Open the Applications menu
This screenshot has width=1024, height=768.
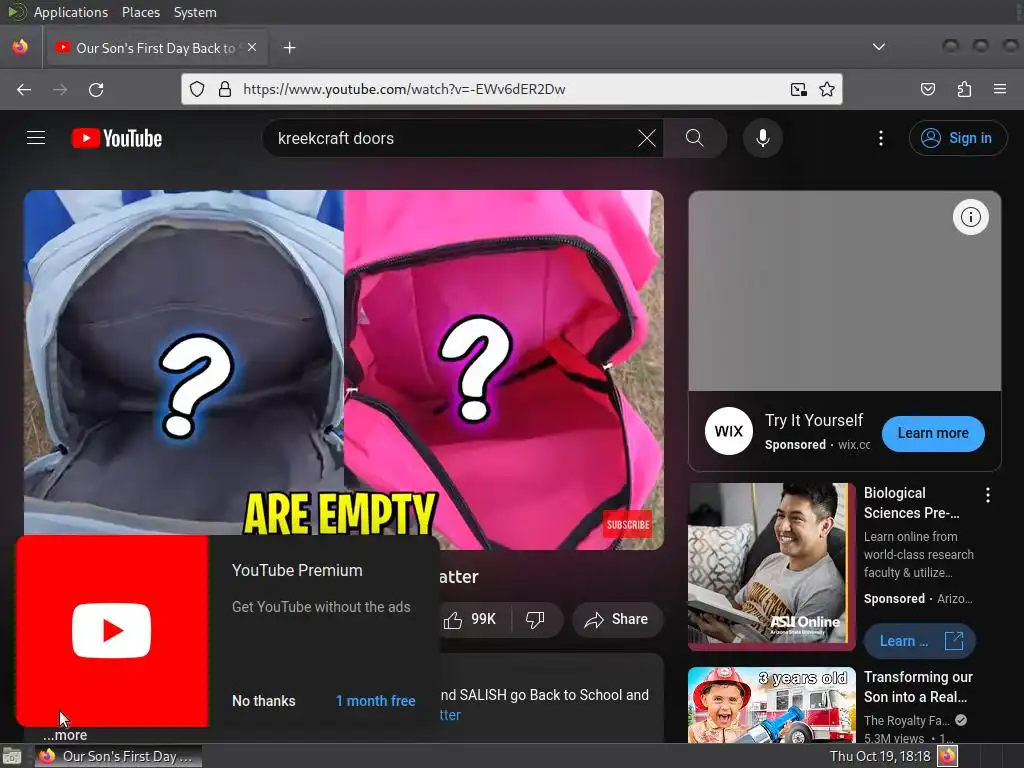71,12
